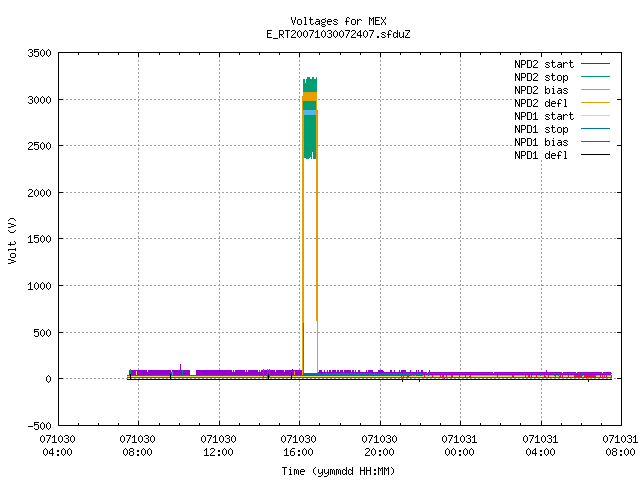Click the orange NPD2 defl band near 3000 V
Screen dimensions: 640x480
click(310, 97)
